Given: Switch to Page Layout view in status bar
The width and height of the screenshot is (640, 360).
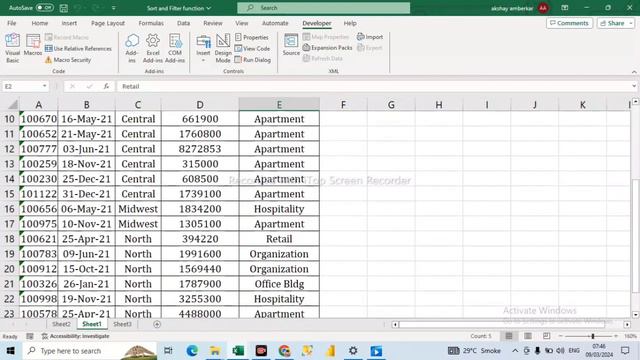Looking at the screenshot, I should [528, 336].
